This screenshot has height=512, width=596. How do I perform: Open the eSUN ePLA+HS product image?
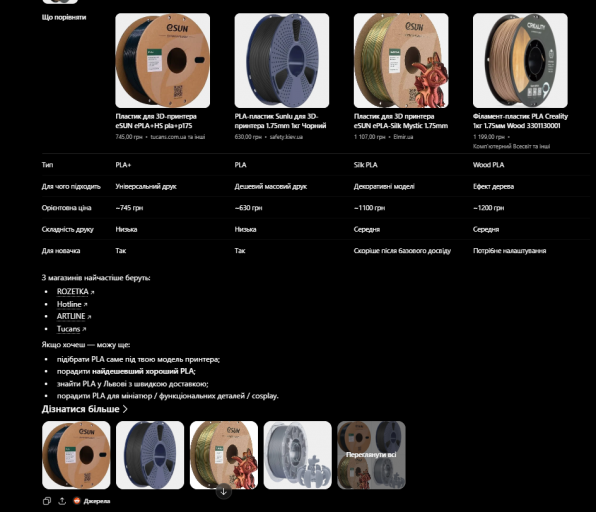(163, 60)
